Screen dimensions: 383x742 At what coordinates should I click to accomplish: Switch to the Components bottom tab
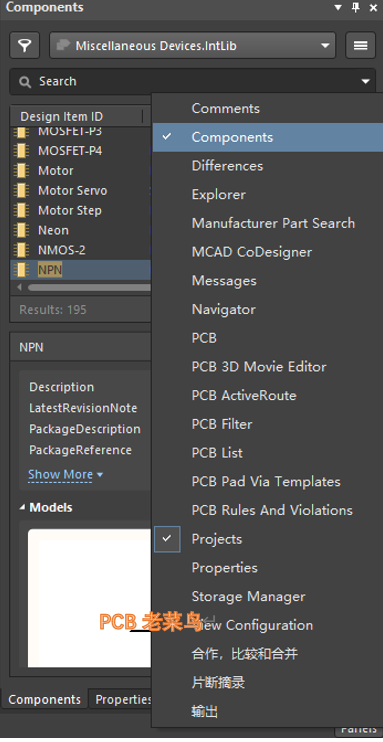tap(45, 699)
